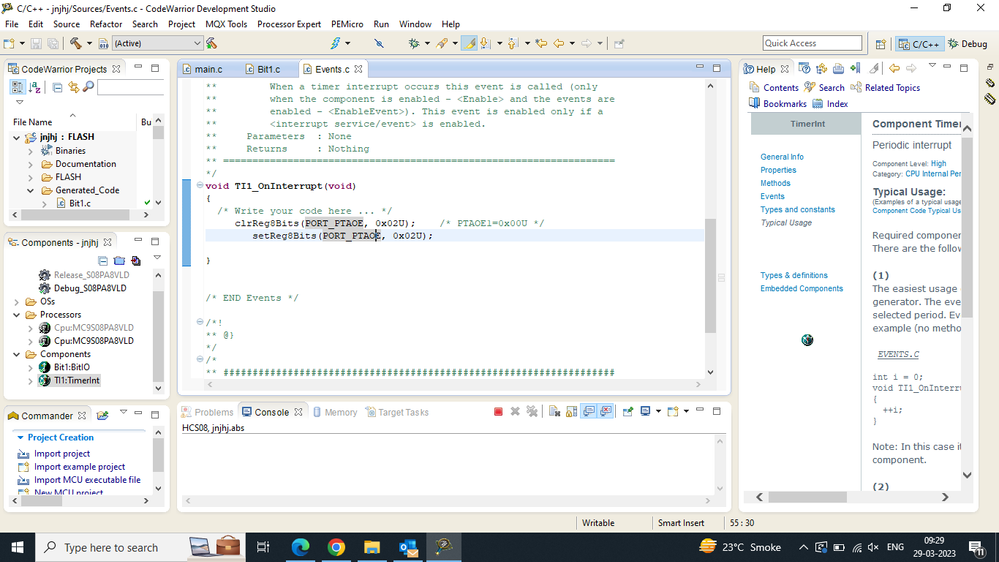The image size is (999, 562).
Task: Click the globe icon in Help contents pane
Action: 807,340
